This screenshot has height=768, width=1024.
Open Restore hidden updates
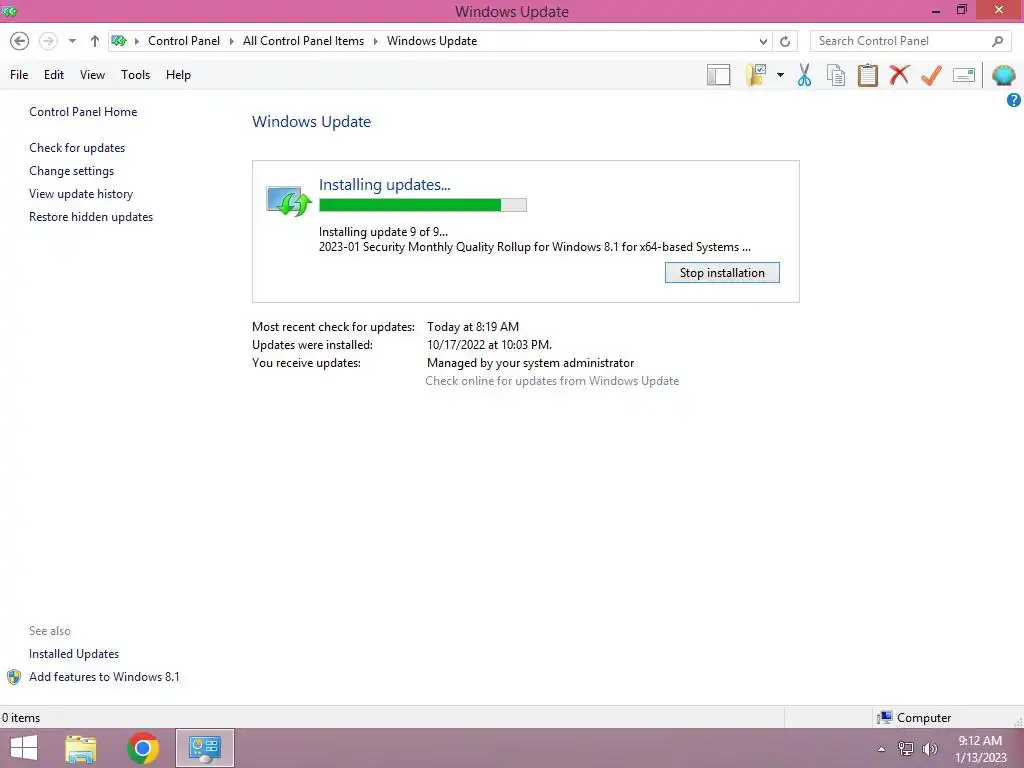91,217
